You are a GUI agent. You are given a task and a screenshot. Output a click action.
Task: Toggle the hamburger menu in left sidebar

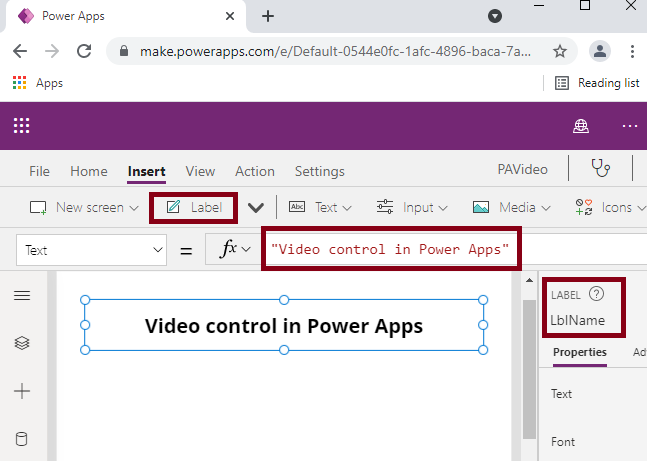click(22, 296)
